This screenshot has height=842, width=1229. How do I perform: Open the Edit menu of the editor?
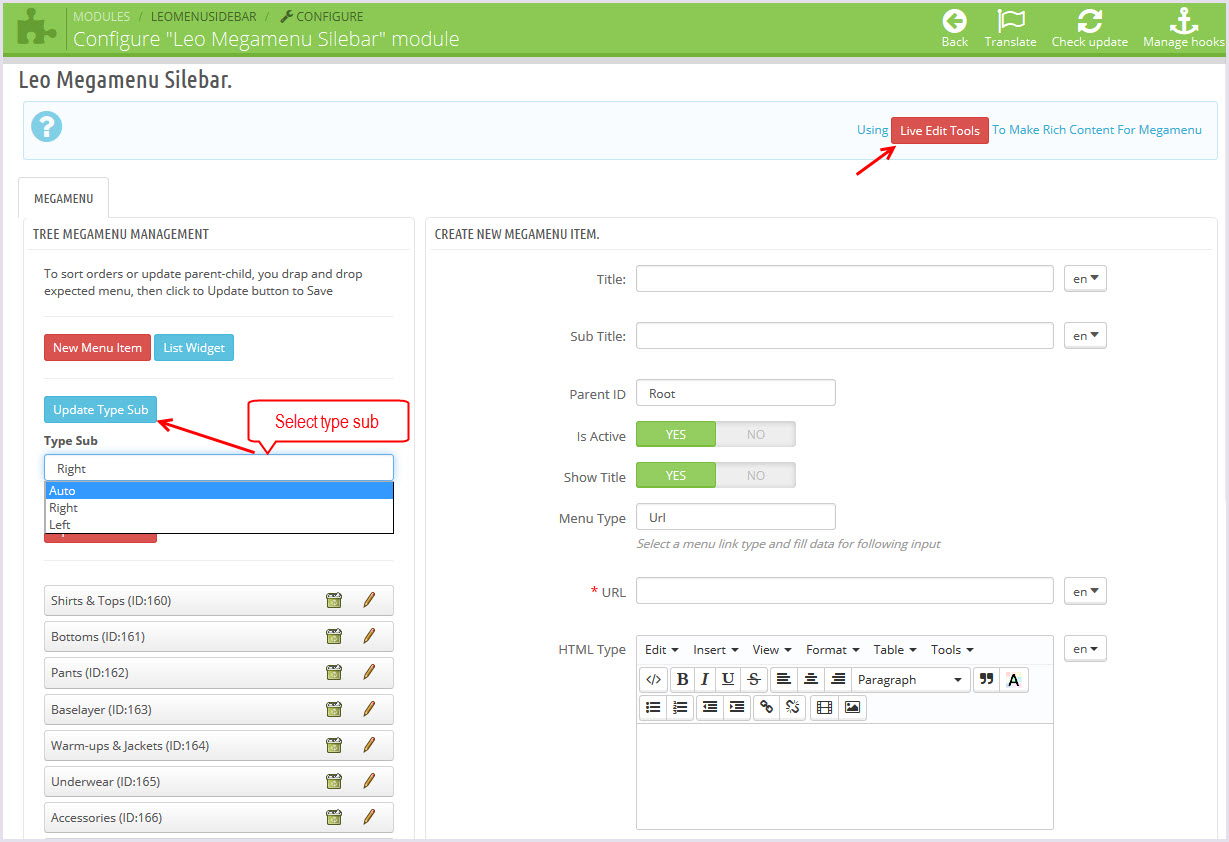pos(661,650)
